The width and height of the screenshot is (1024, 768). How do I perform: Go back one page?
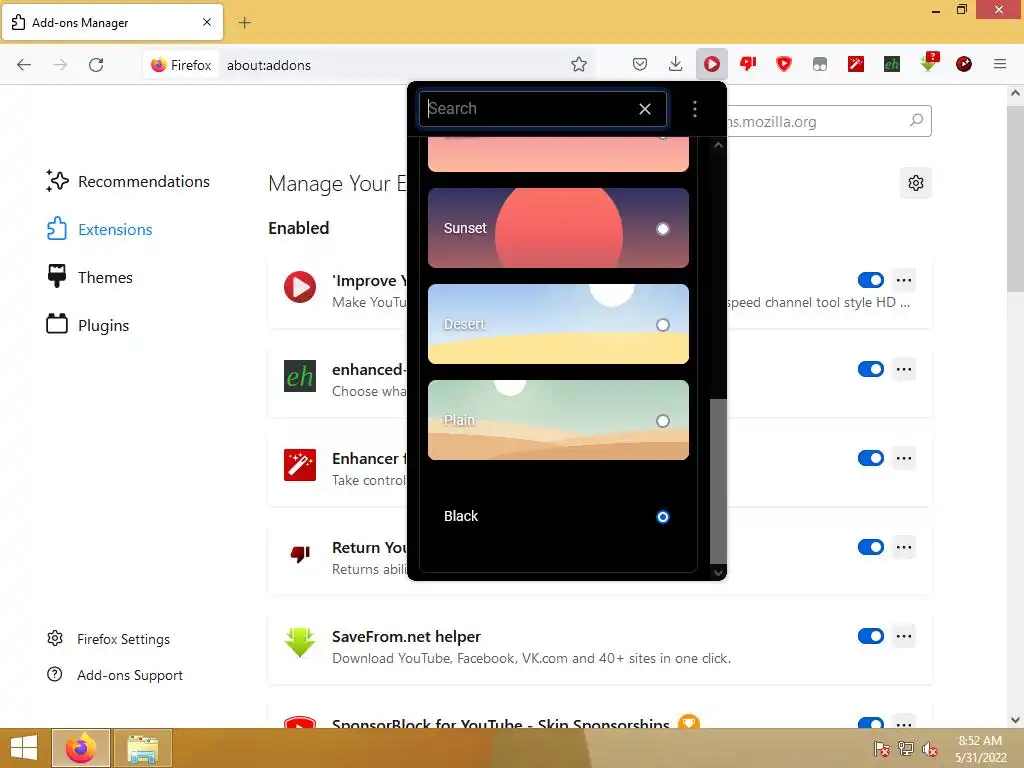coord(24,65)
